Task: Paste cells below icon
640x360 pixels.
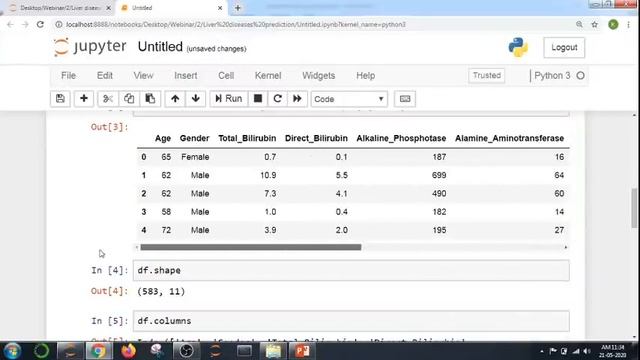Action: 150,99
